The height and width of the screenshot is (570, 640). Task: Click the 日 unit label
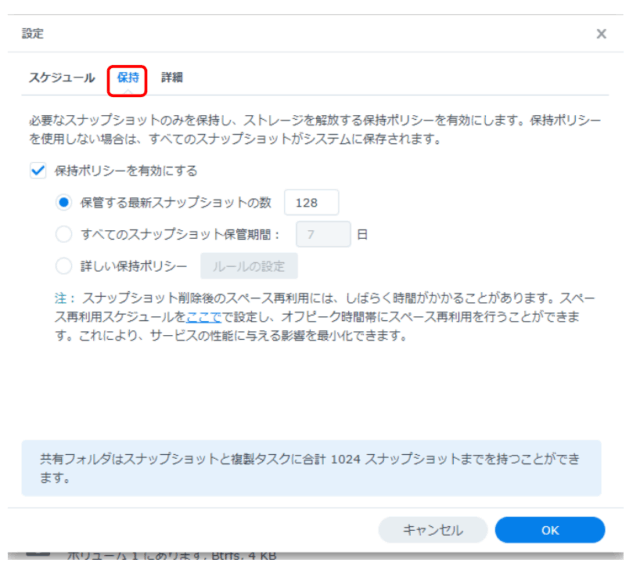362,235
